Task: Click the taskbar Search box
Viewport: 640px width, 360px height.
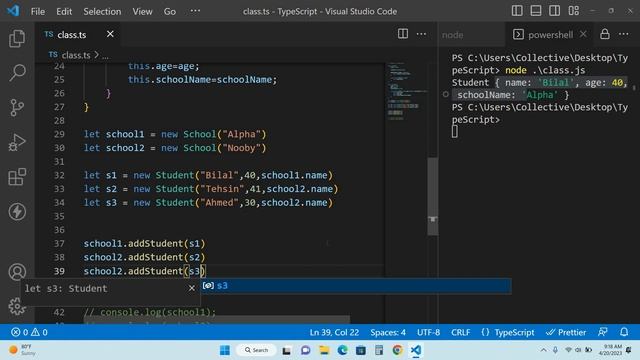Action: click(257, 350)
